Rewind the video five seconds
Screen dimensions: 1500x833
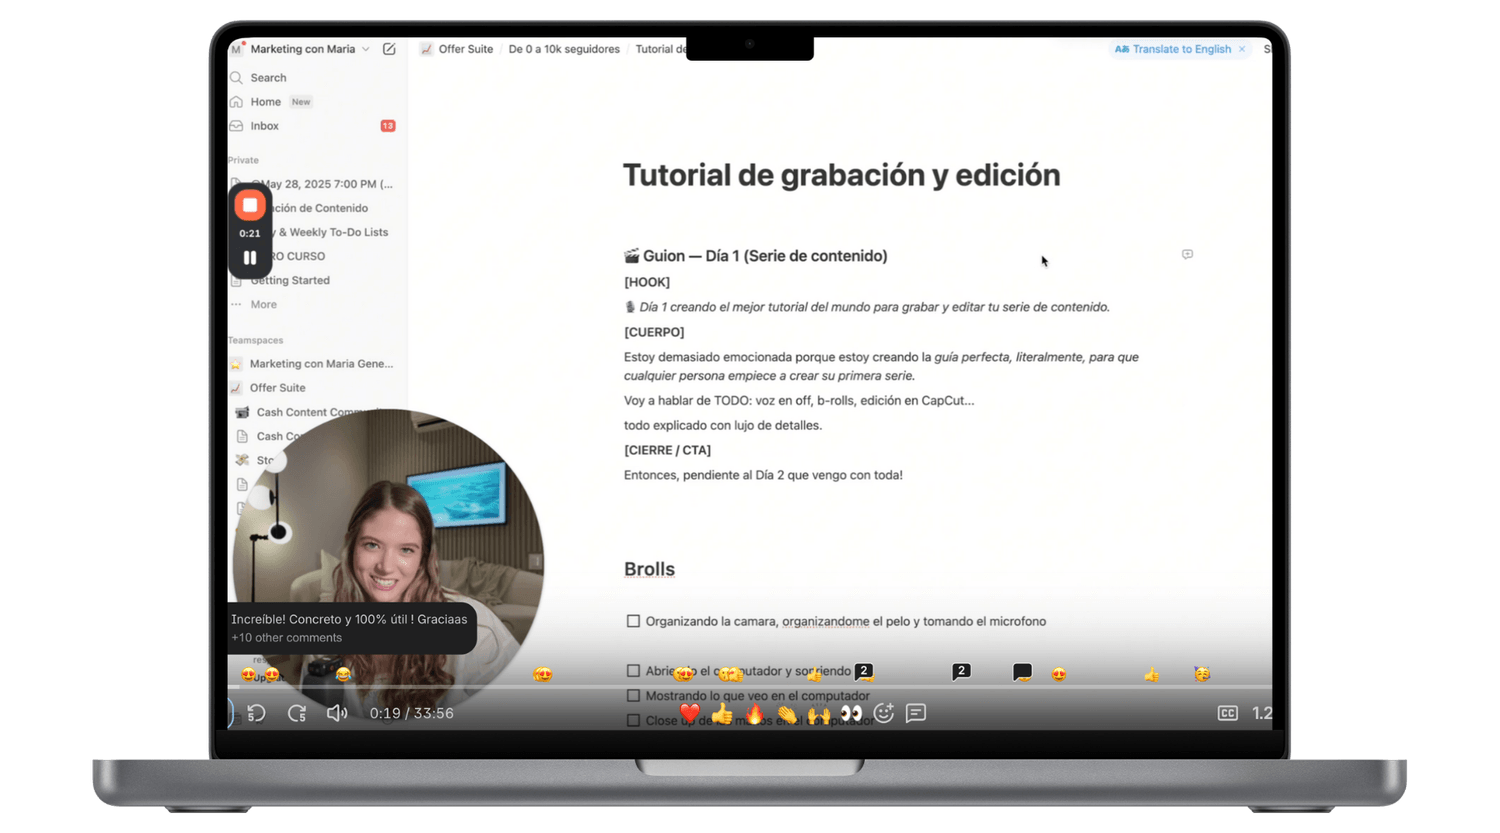[x=257, y=713]
